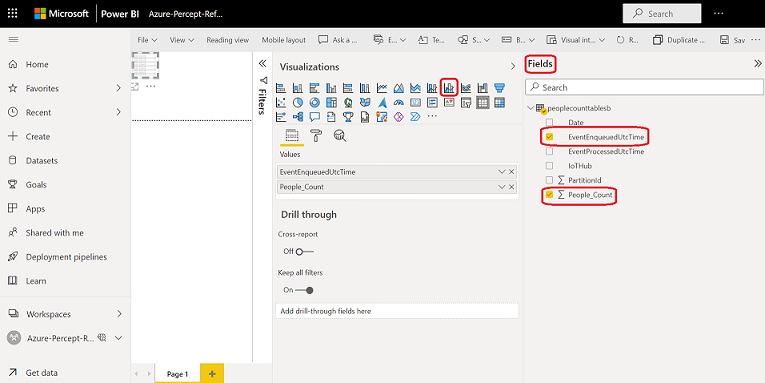The image size is (765, 383).
Task: Collapse the peoplecounttablesb table tree
Action: [530, 108]
